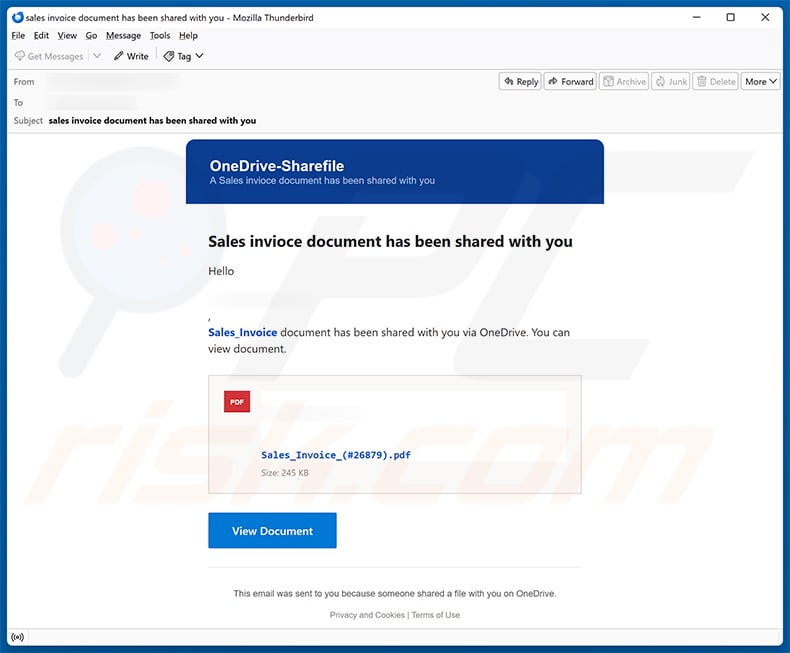This screenshot has width=790, height=653.
Task: Open the Message menu
Action: [123, 35]
